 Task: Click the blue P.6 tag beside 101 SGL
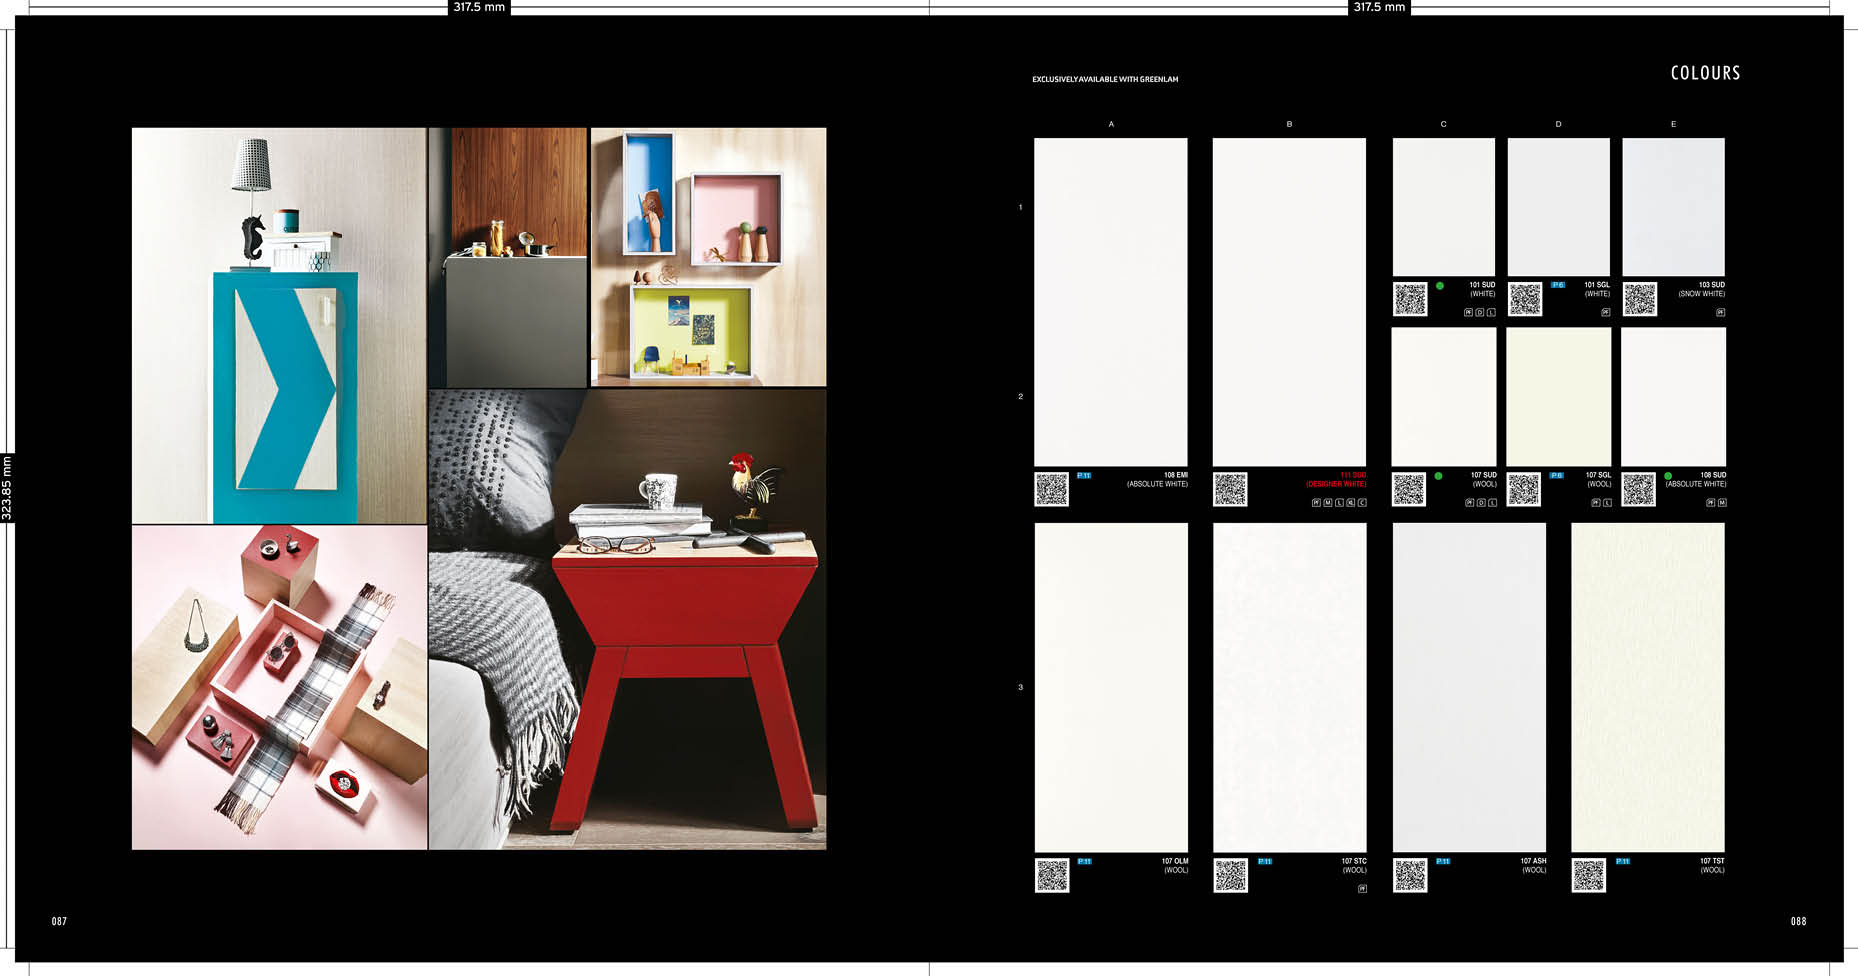1558,285
